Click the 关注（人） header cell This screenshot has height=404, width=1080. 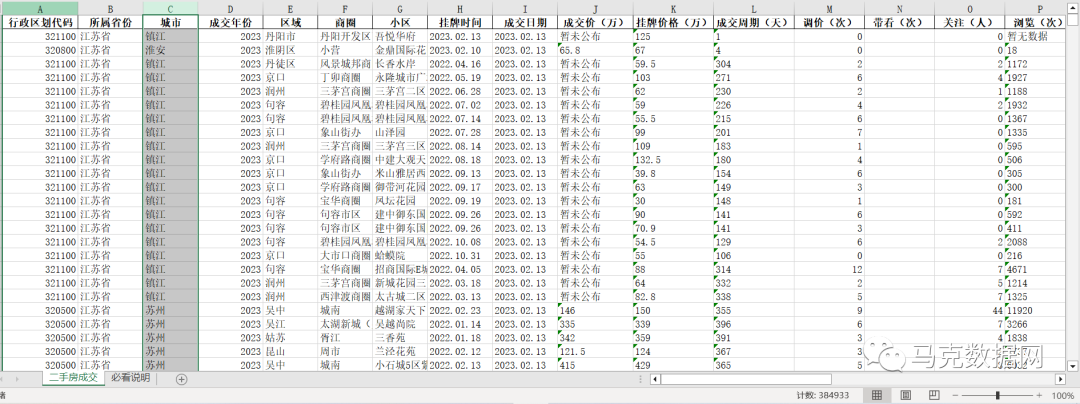969,22
